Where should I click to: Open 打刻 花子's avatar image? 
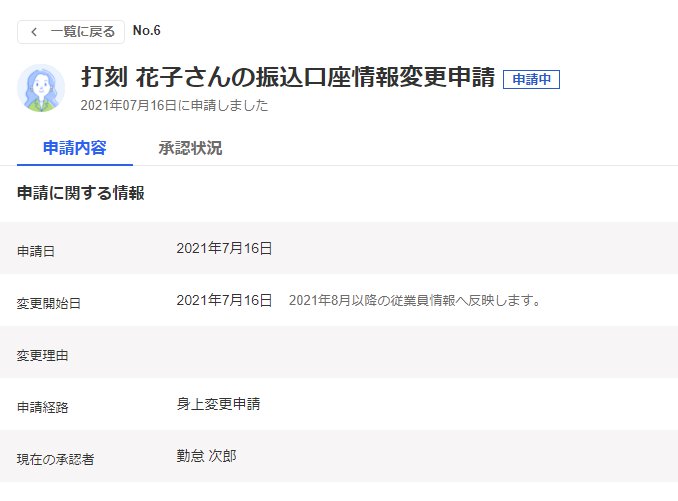41,88
